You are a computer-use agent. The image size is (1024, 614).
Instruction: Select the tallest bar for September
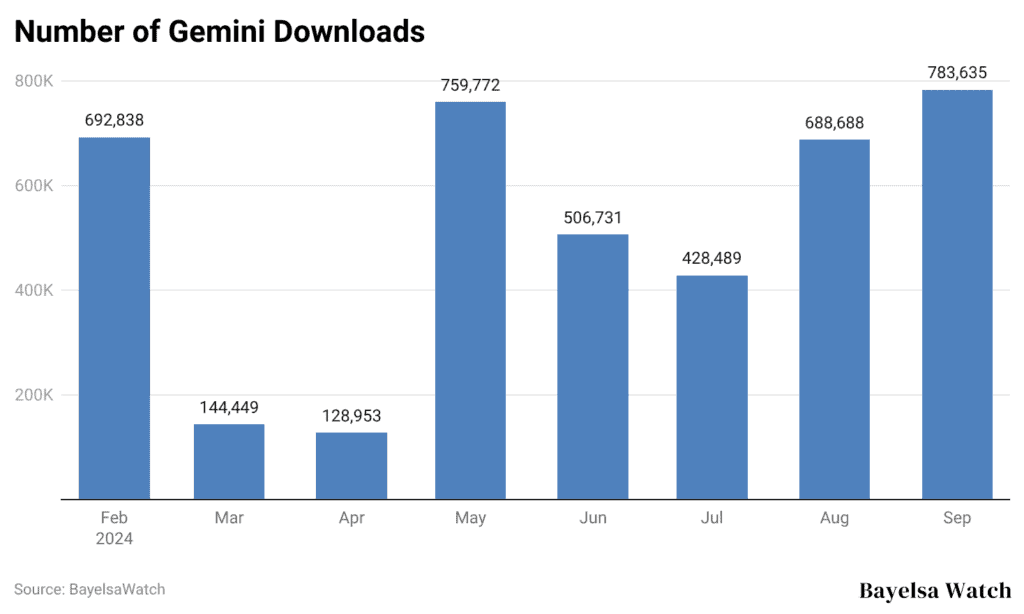[956, 295]
